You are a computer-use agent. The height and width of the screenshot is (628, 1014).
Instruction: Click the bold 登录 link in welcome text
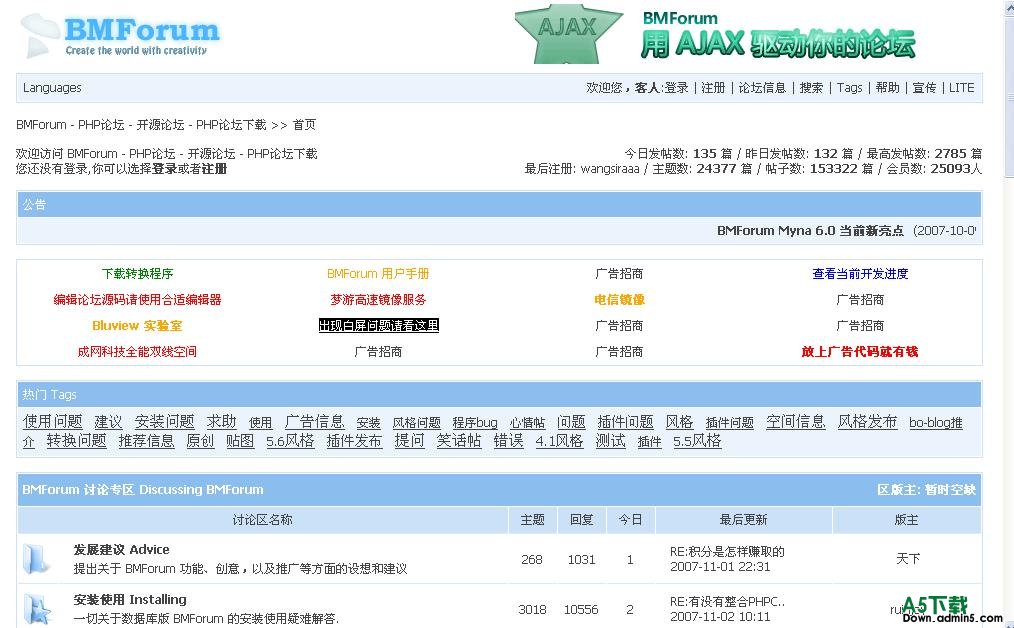pos(164,169)
